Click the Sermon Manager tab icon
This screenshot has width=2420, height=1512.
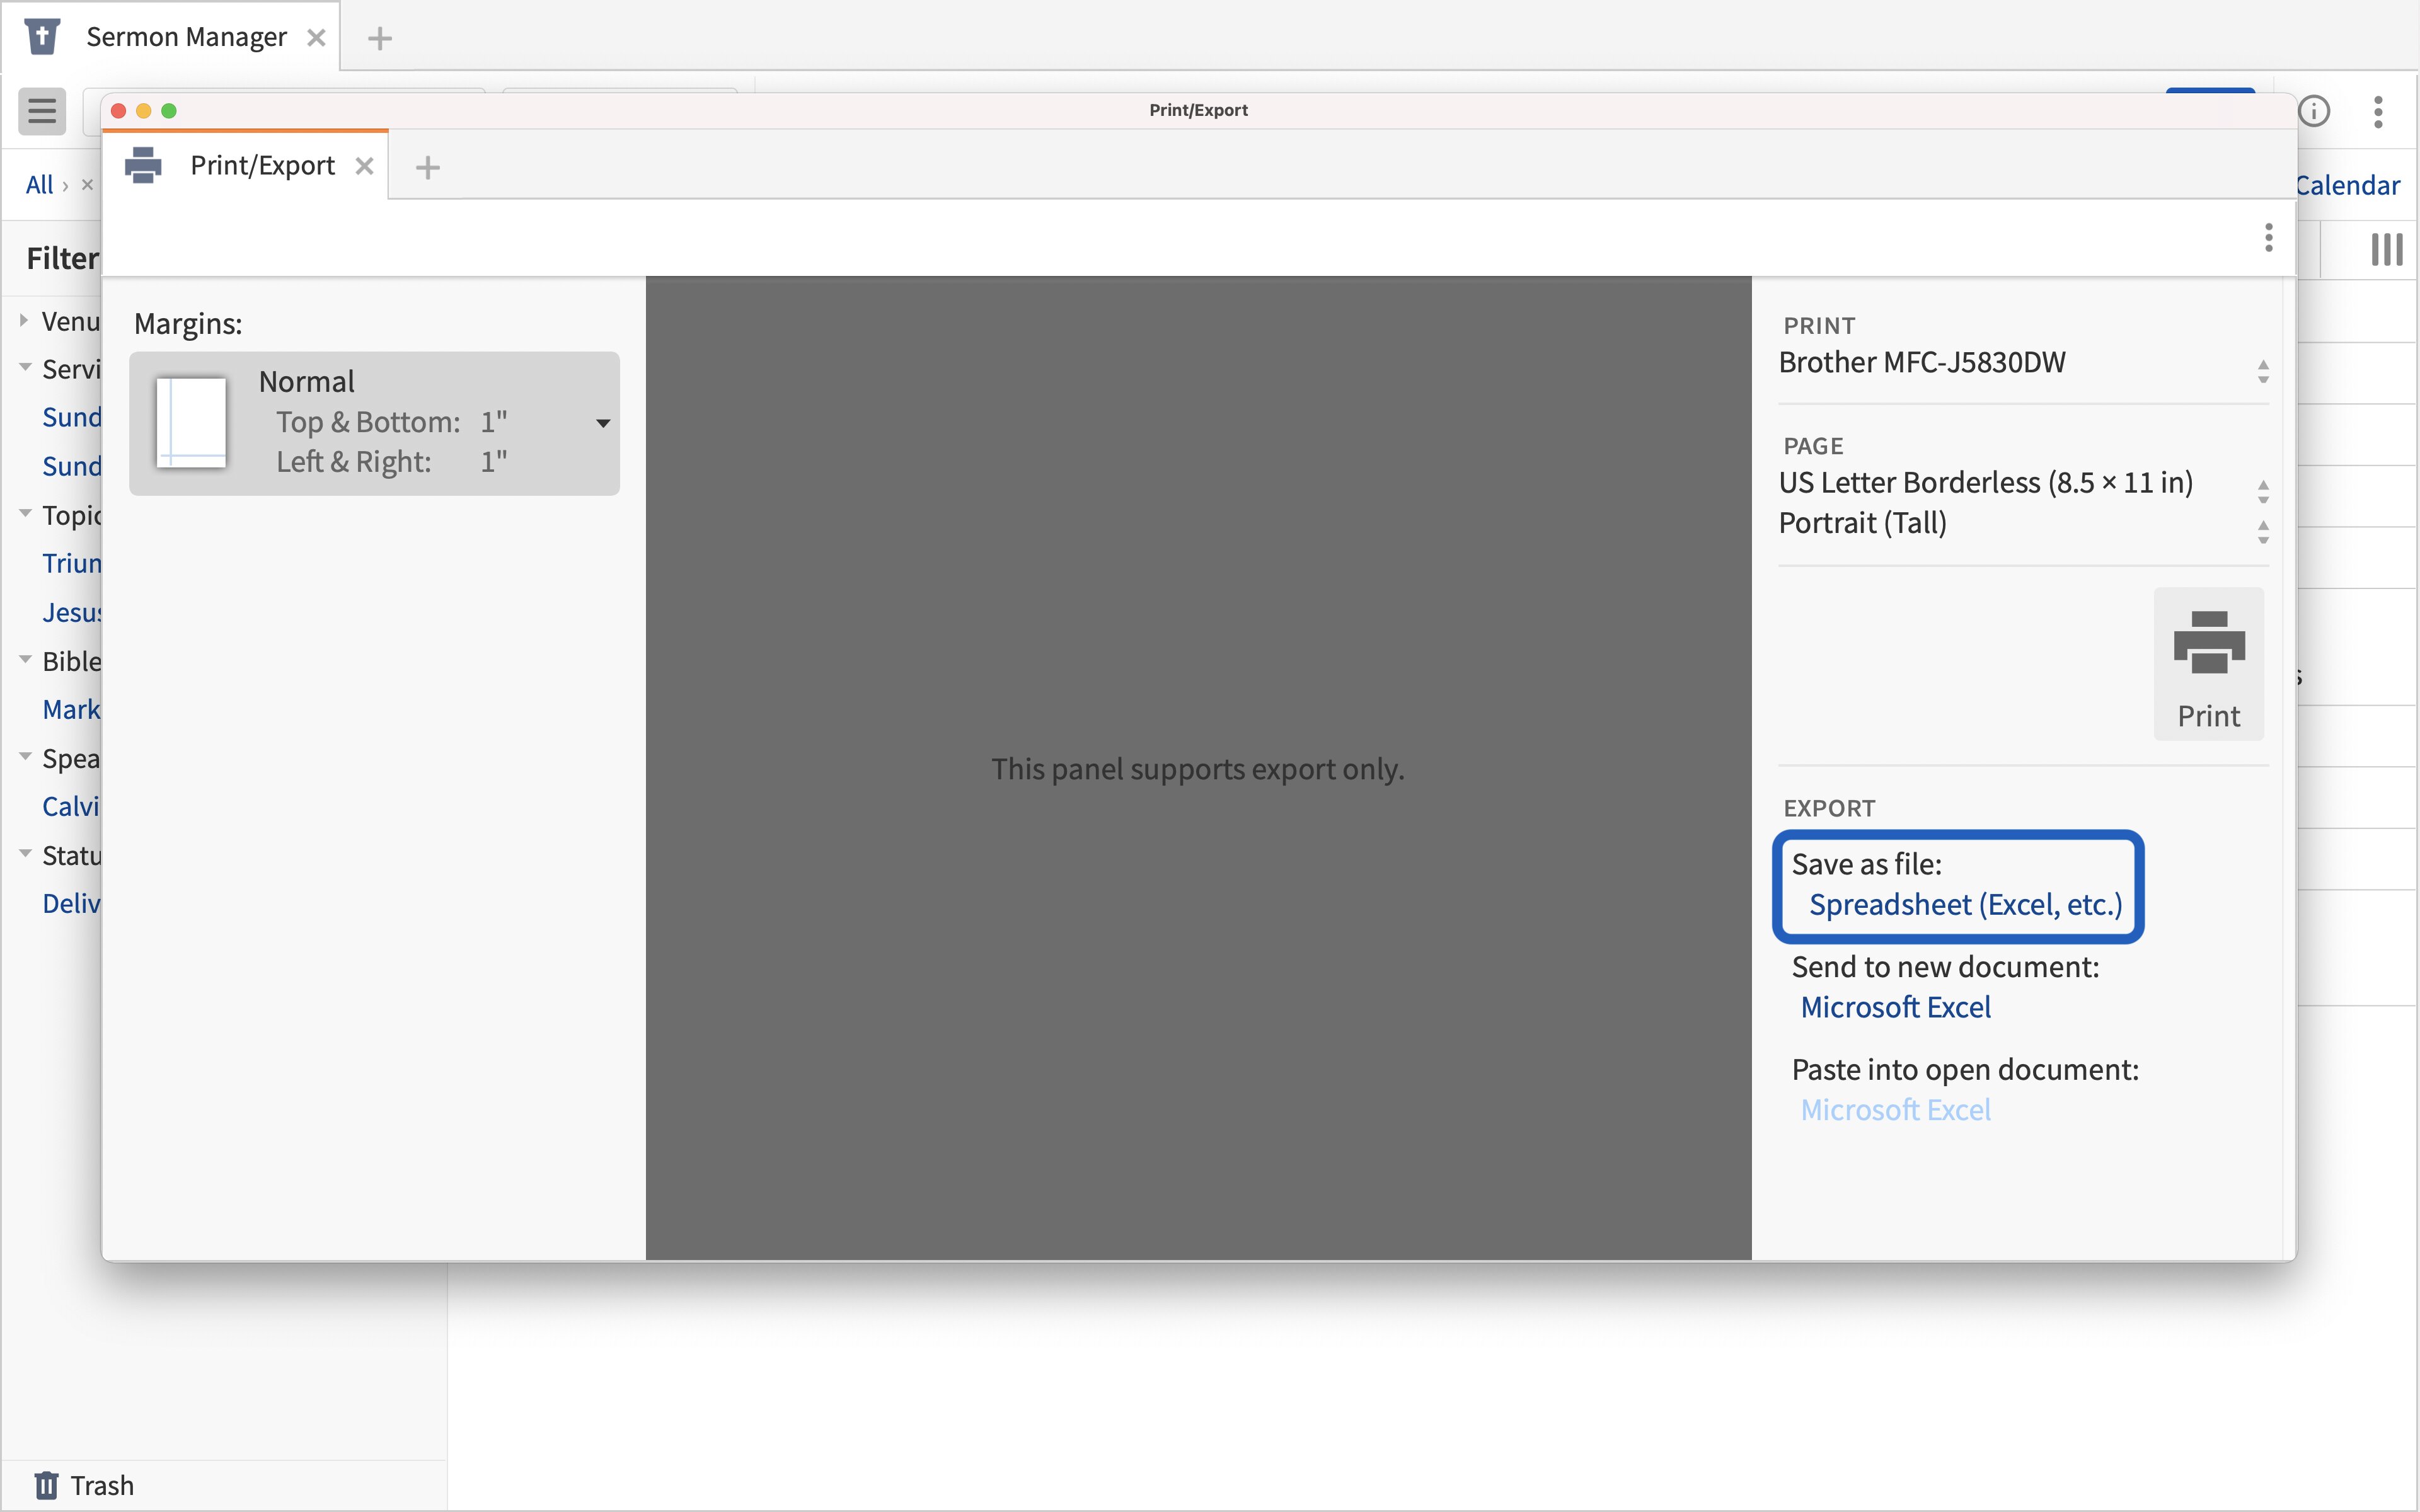[42, 38]
